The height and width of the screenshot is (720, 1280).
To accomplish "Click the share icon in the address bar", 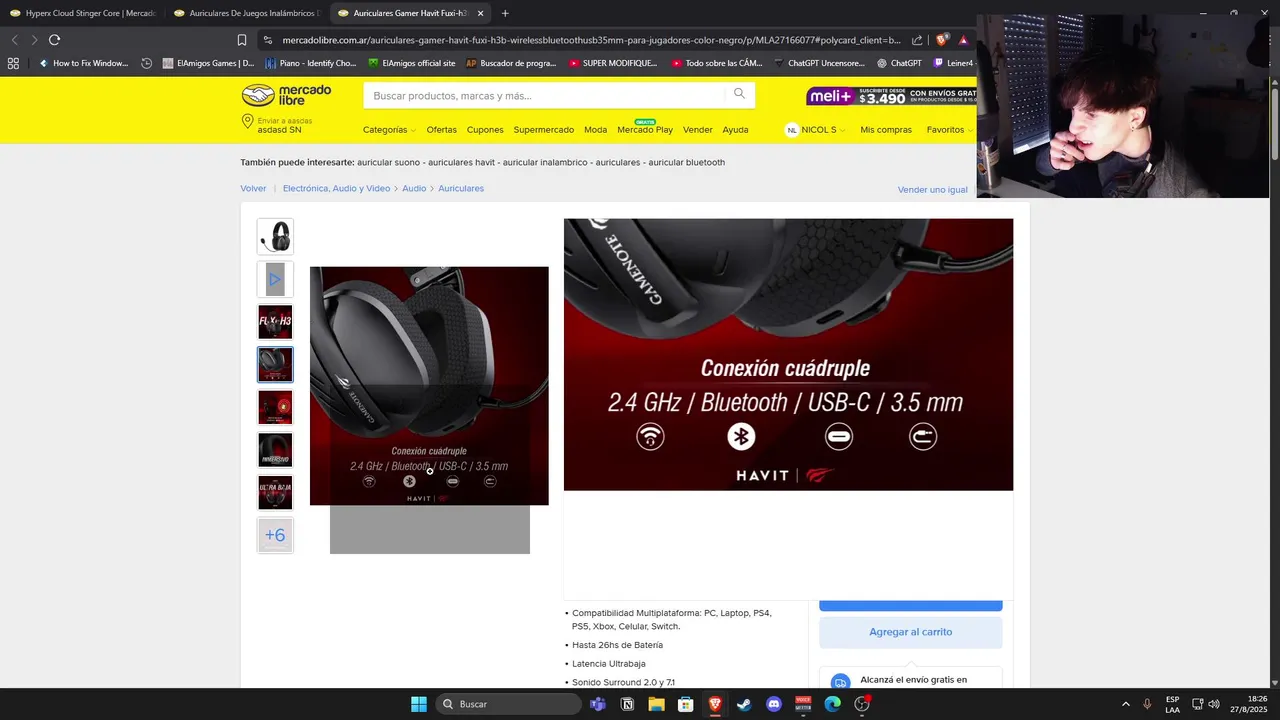I will click(917, 40).
